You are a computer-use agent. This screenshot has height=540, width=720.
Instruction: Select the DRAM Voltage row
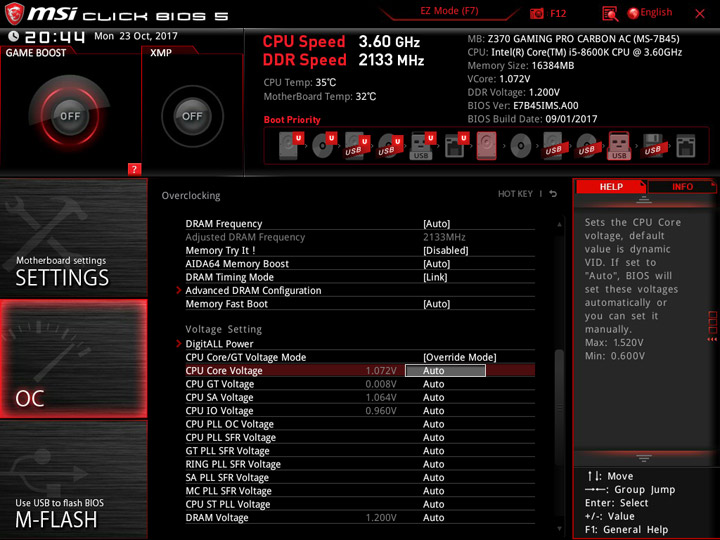pyautogui.click(x=360, y=517)
